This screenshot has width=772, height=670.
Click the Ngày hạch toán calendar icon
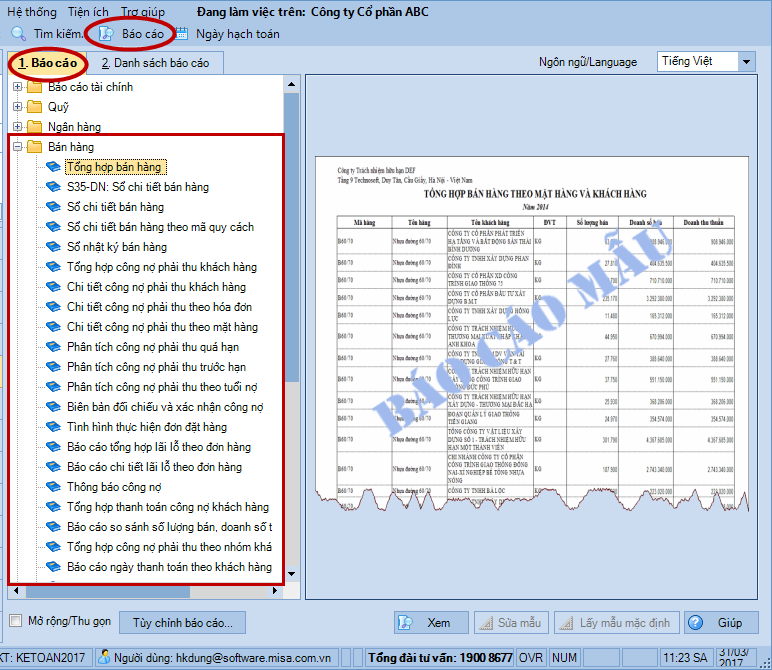[x=181, y=34]
